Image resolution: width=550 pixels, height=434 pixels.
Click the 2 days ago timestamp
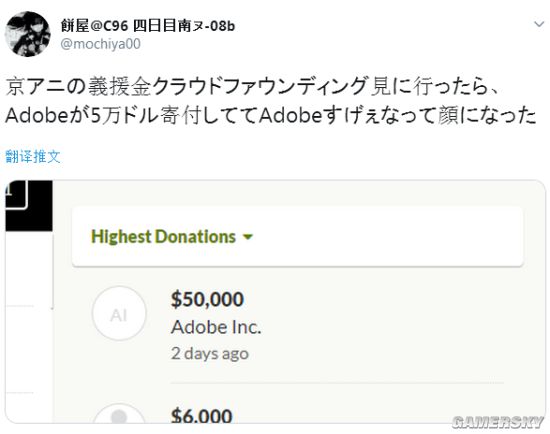(x=210, y=353)
